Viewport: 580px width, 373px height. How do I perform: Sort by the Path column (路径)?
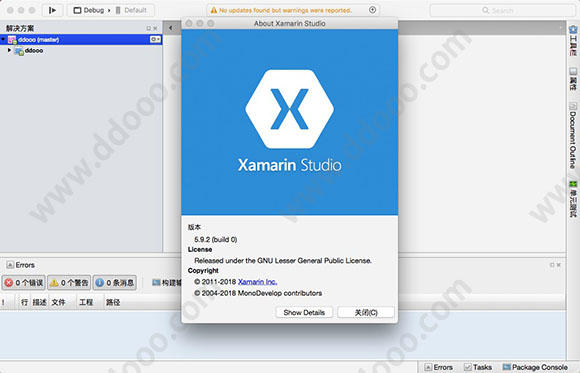point(113,303)
